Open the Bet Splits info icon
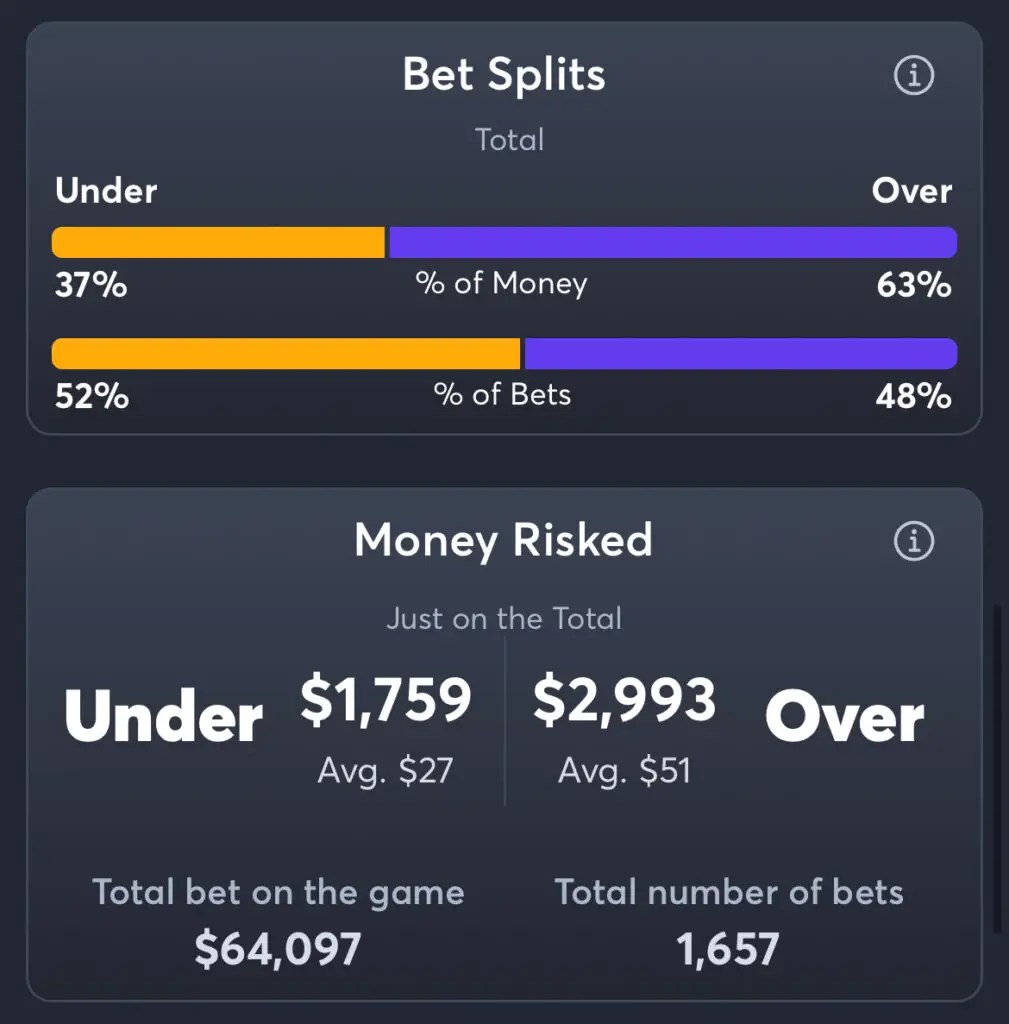Viewport: 1009px width, 1024px height. pyautogui.click(x=913, y=76)
